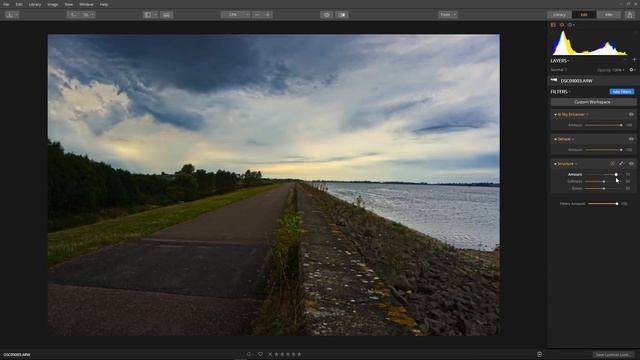The image size is (640, 360).
Task: Set rating to one star
Action: [x=276, y=354]
